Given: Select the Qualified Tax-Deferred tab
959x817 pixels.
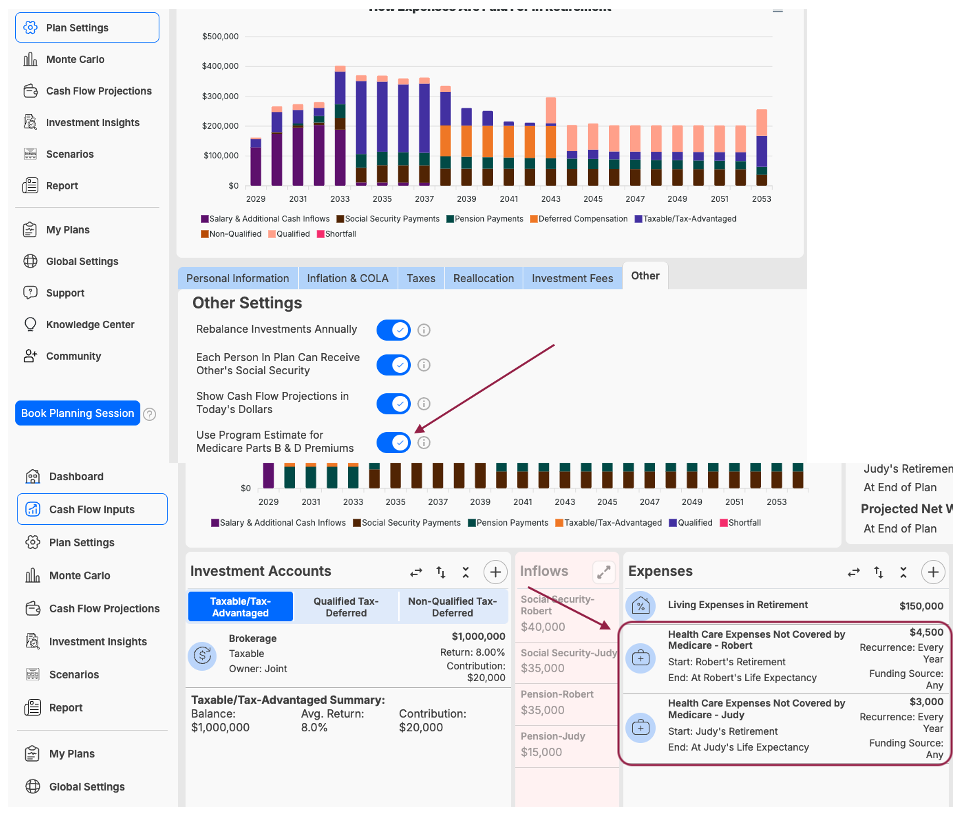Looking at the screenshot, I should pos(346,607).
